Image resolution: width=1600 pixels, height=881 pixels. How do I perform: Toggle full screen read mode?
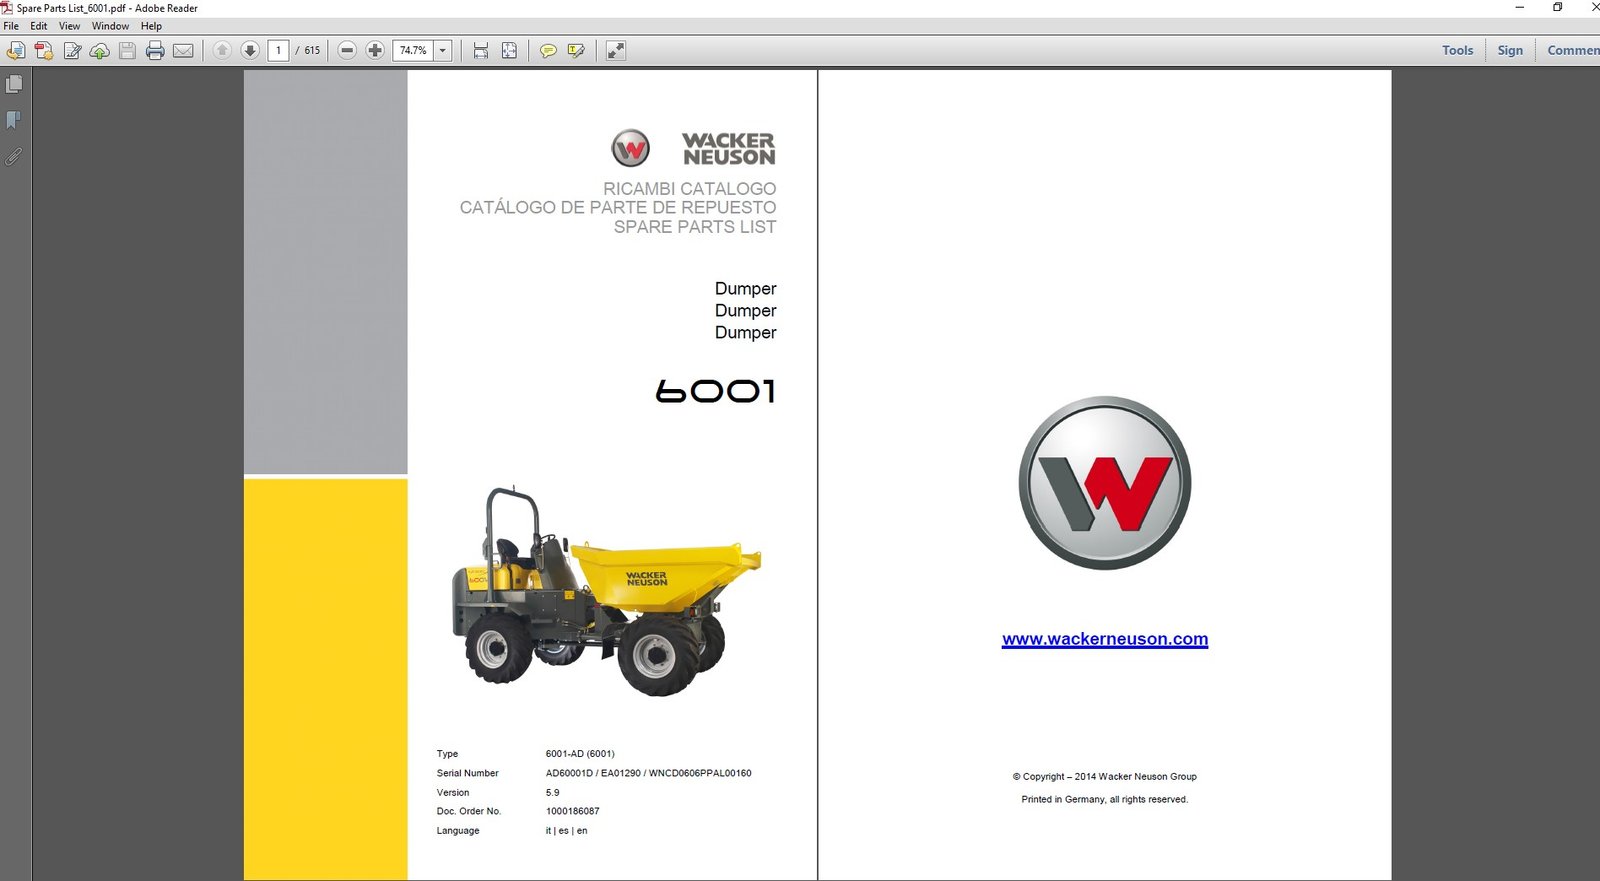click(x=616, y=50)
